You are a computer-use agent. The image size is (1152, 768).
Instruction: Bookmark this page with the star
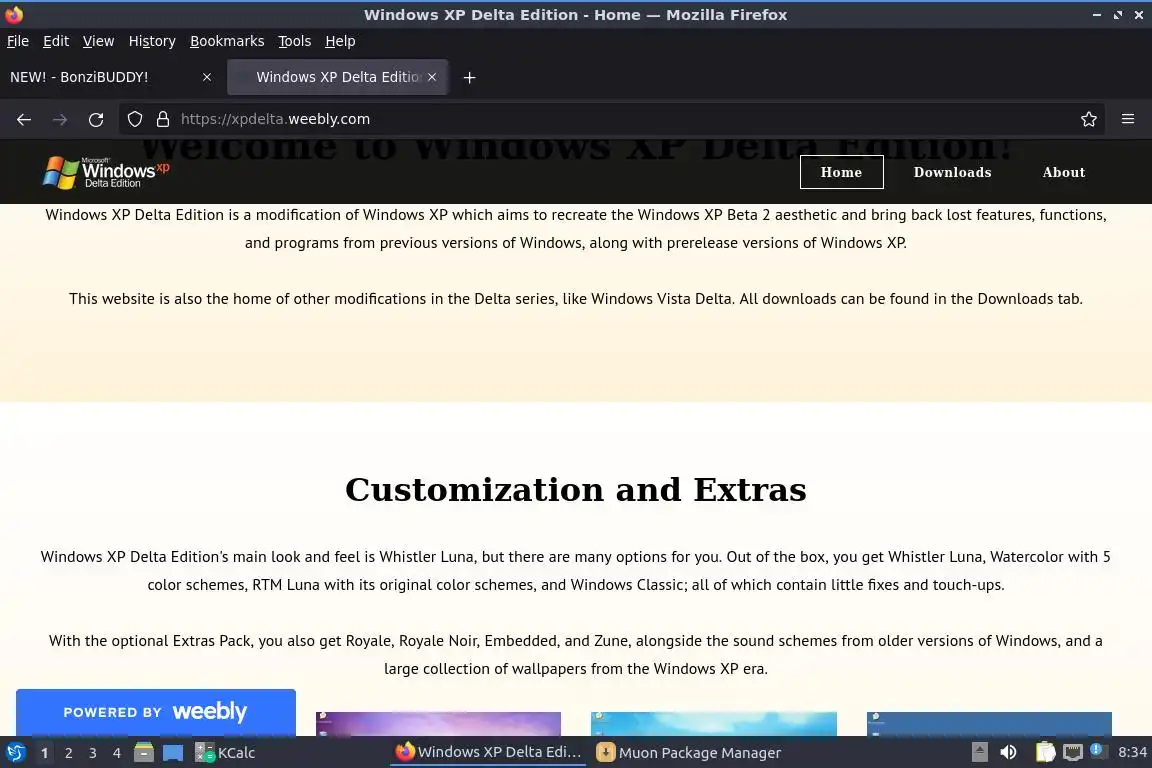(x=1089, y=119)
